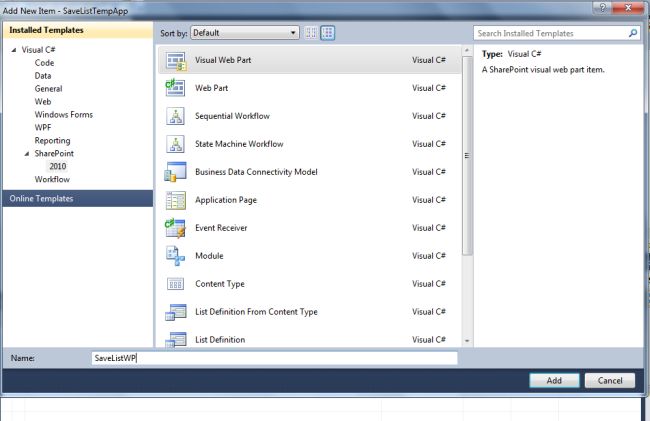Screen dimensions: 650x421
Task: Select the 2010 SharePoint node
Action: [x=58, y=166]
